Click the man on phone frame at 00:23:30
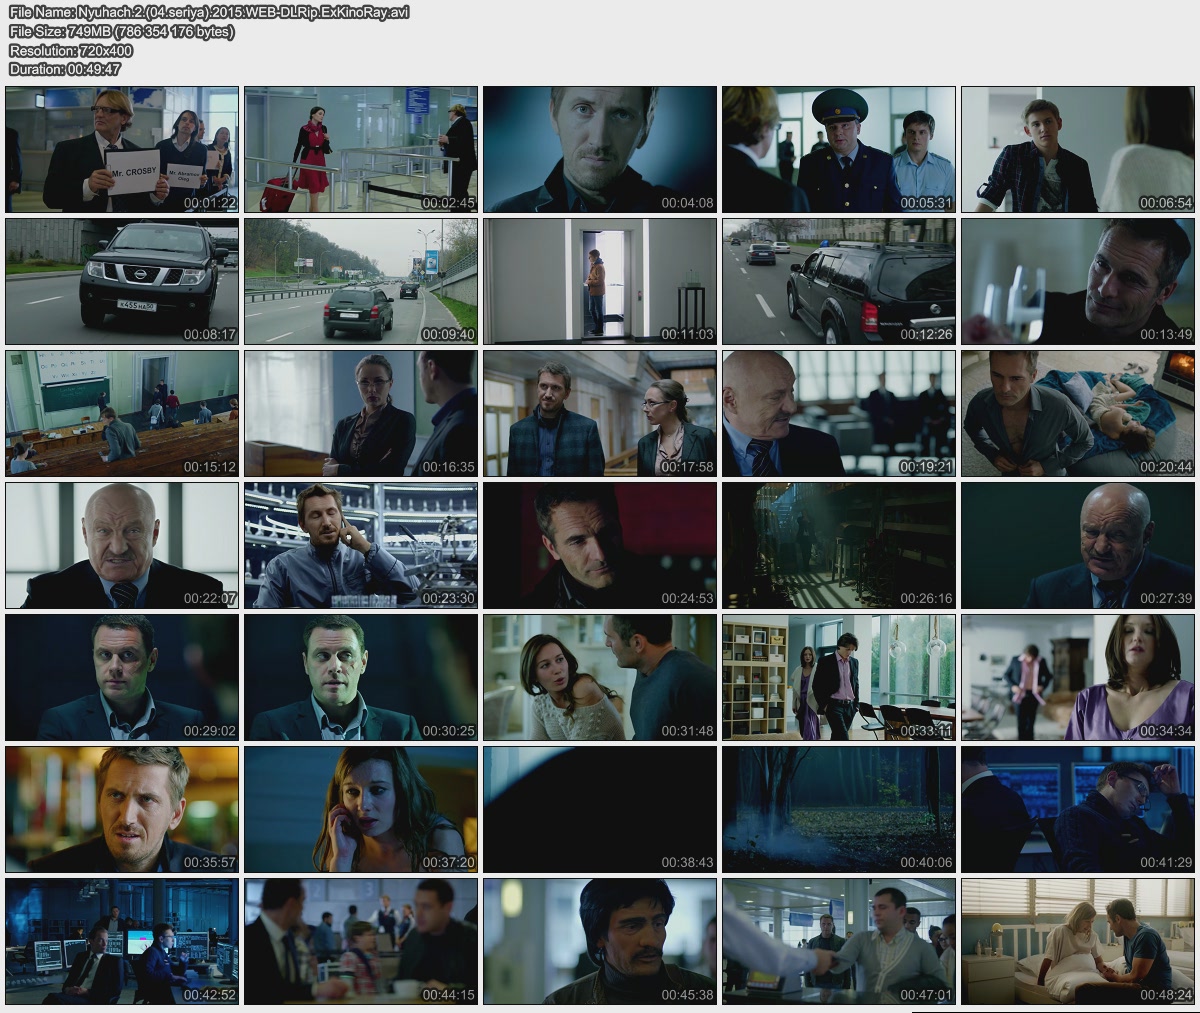 coord(361,545)
